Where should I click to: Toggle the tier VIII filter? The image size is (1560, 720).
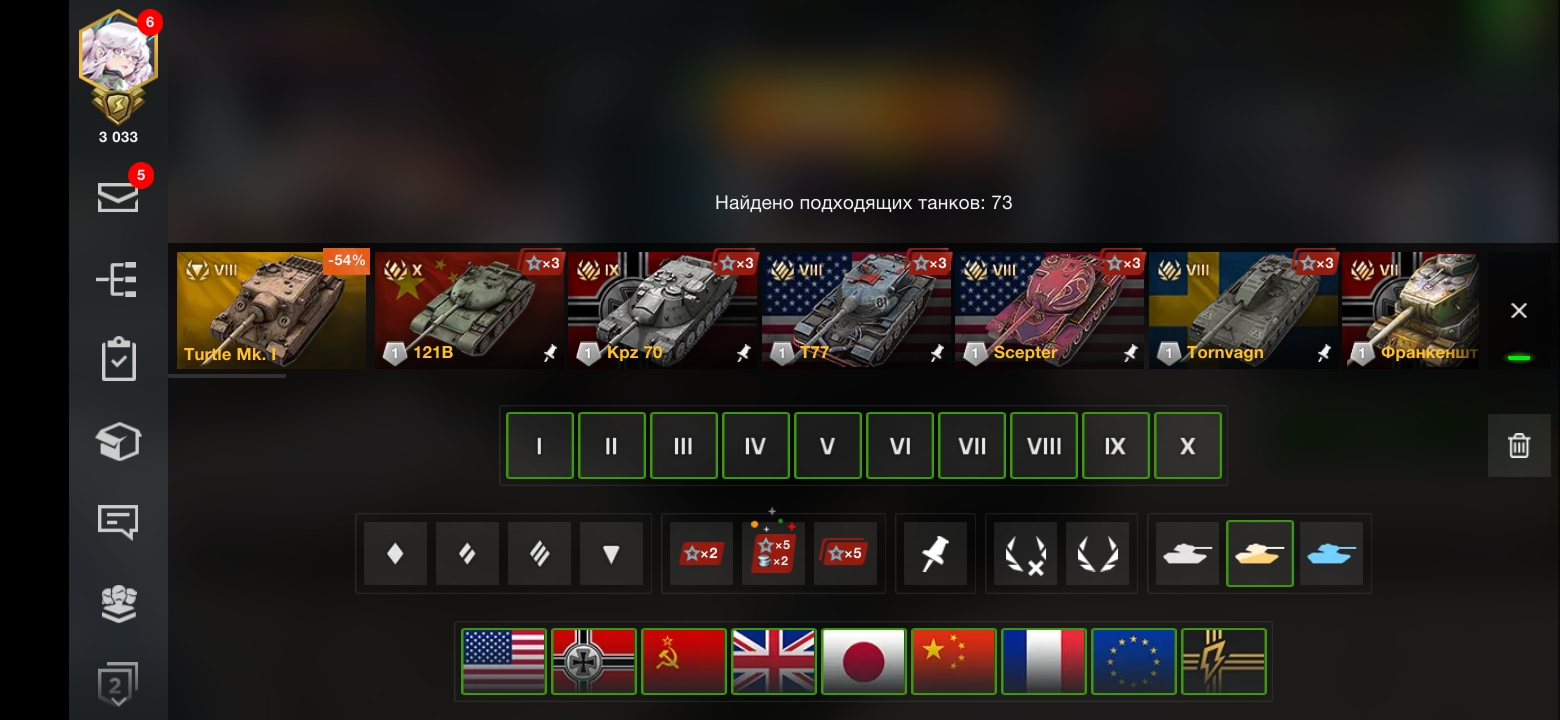tap(1044, 446)
